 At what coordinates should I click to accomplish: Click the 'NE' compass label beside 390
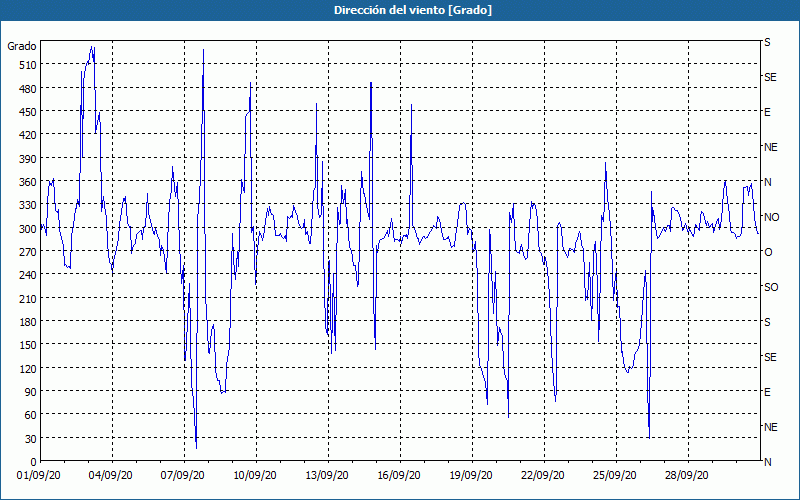[x=770, y=147]
